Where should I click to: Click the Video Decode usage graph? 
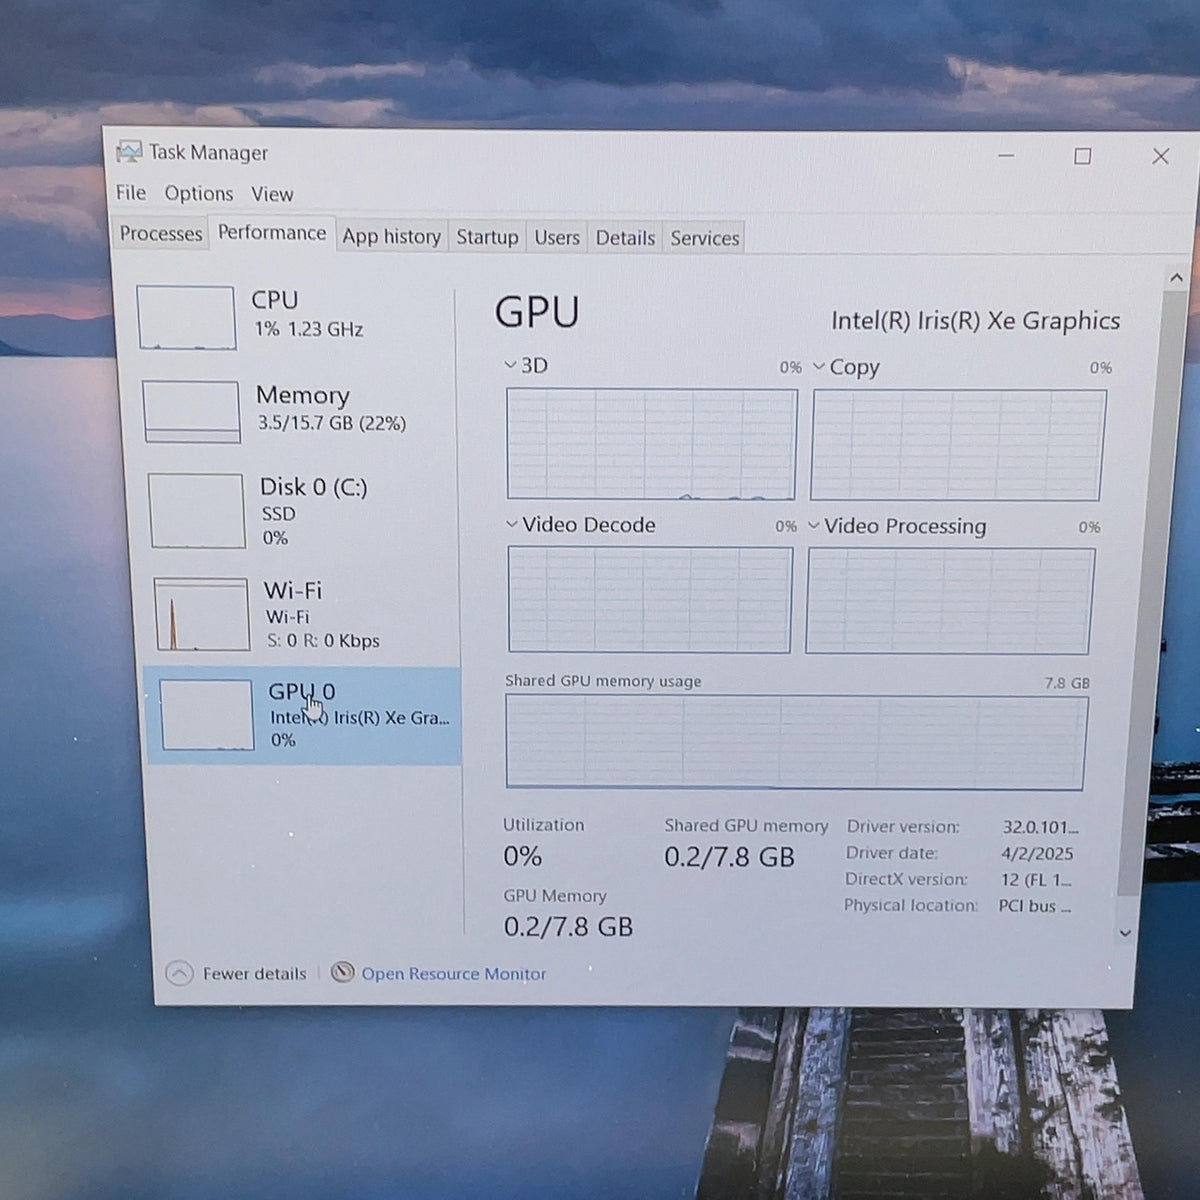(x=649, y=599)
